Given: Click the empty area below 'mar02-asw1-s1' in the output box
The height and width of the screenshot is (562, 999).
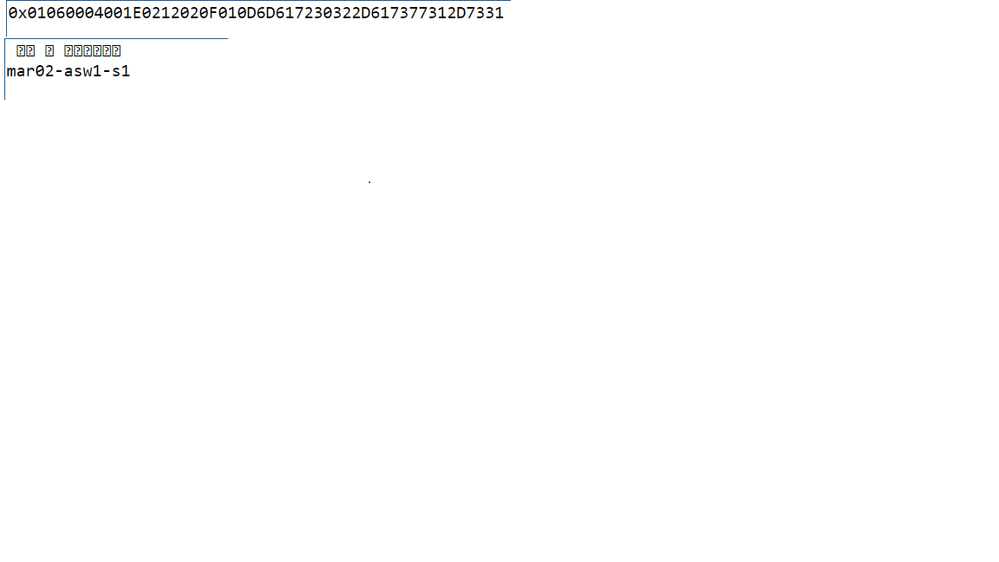Looking at the screenshot, I should (x=115, y=90).
